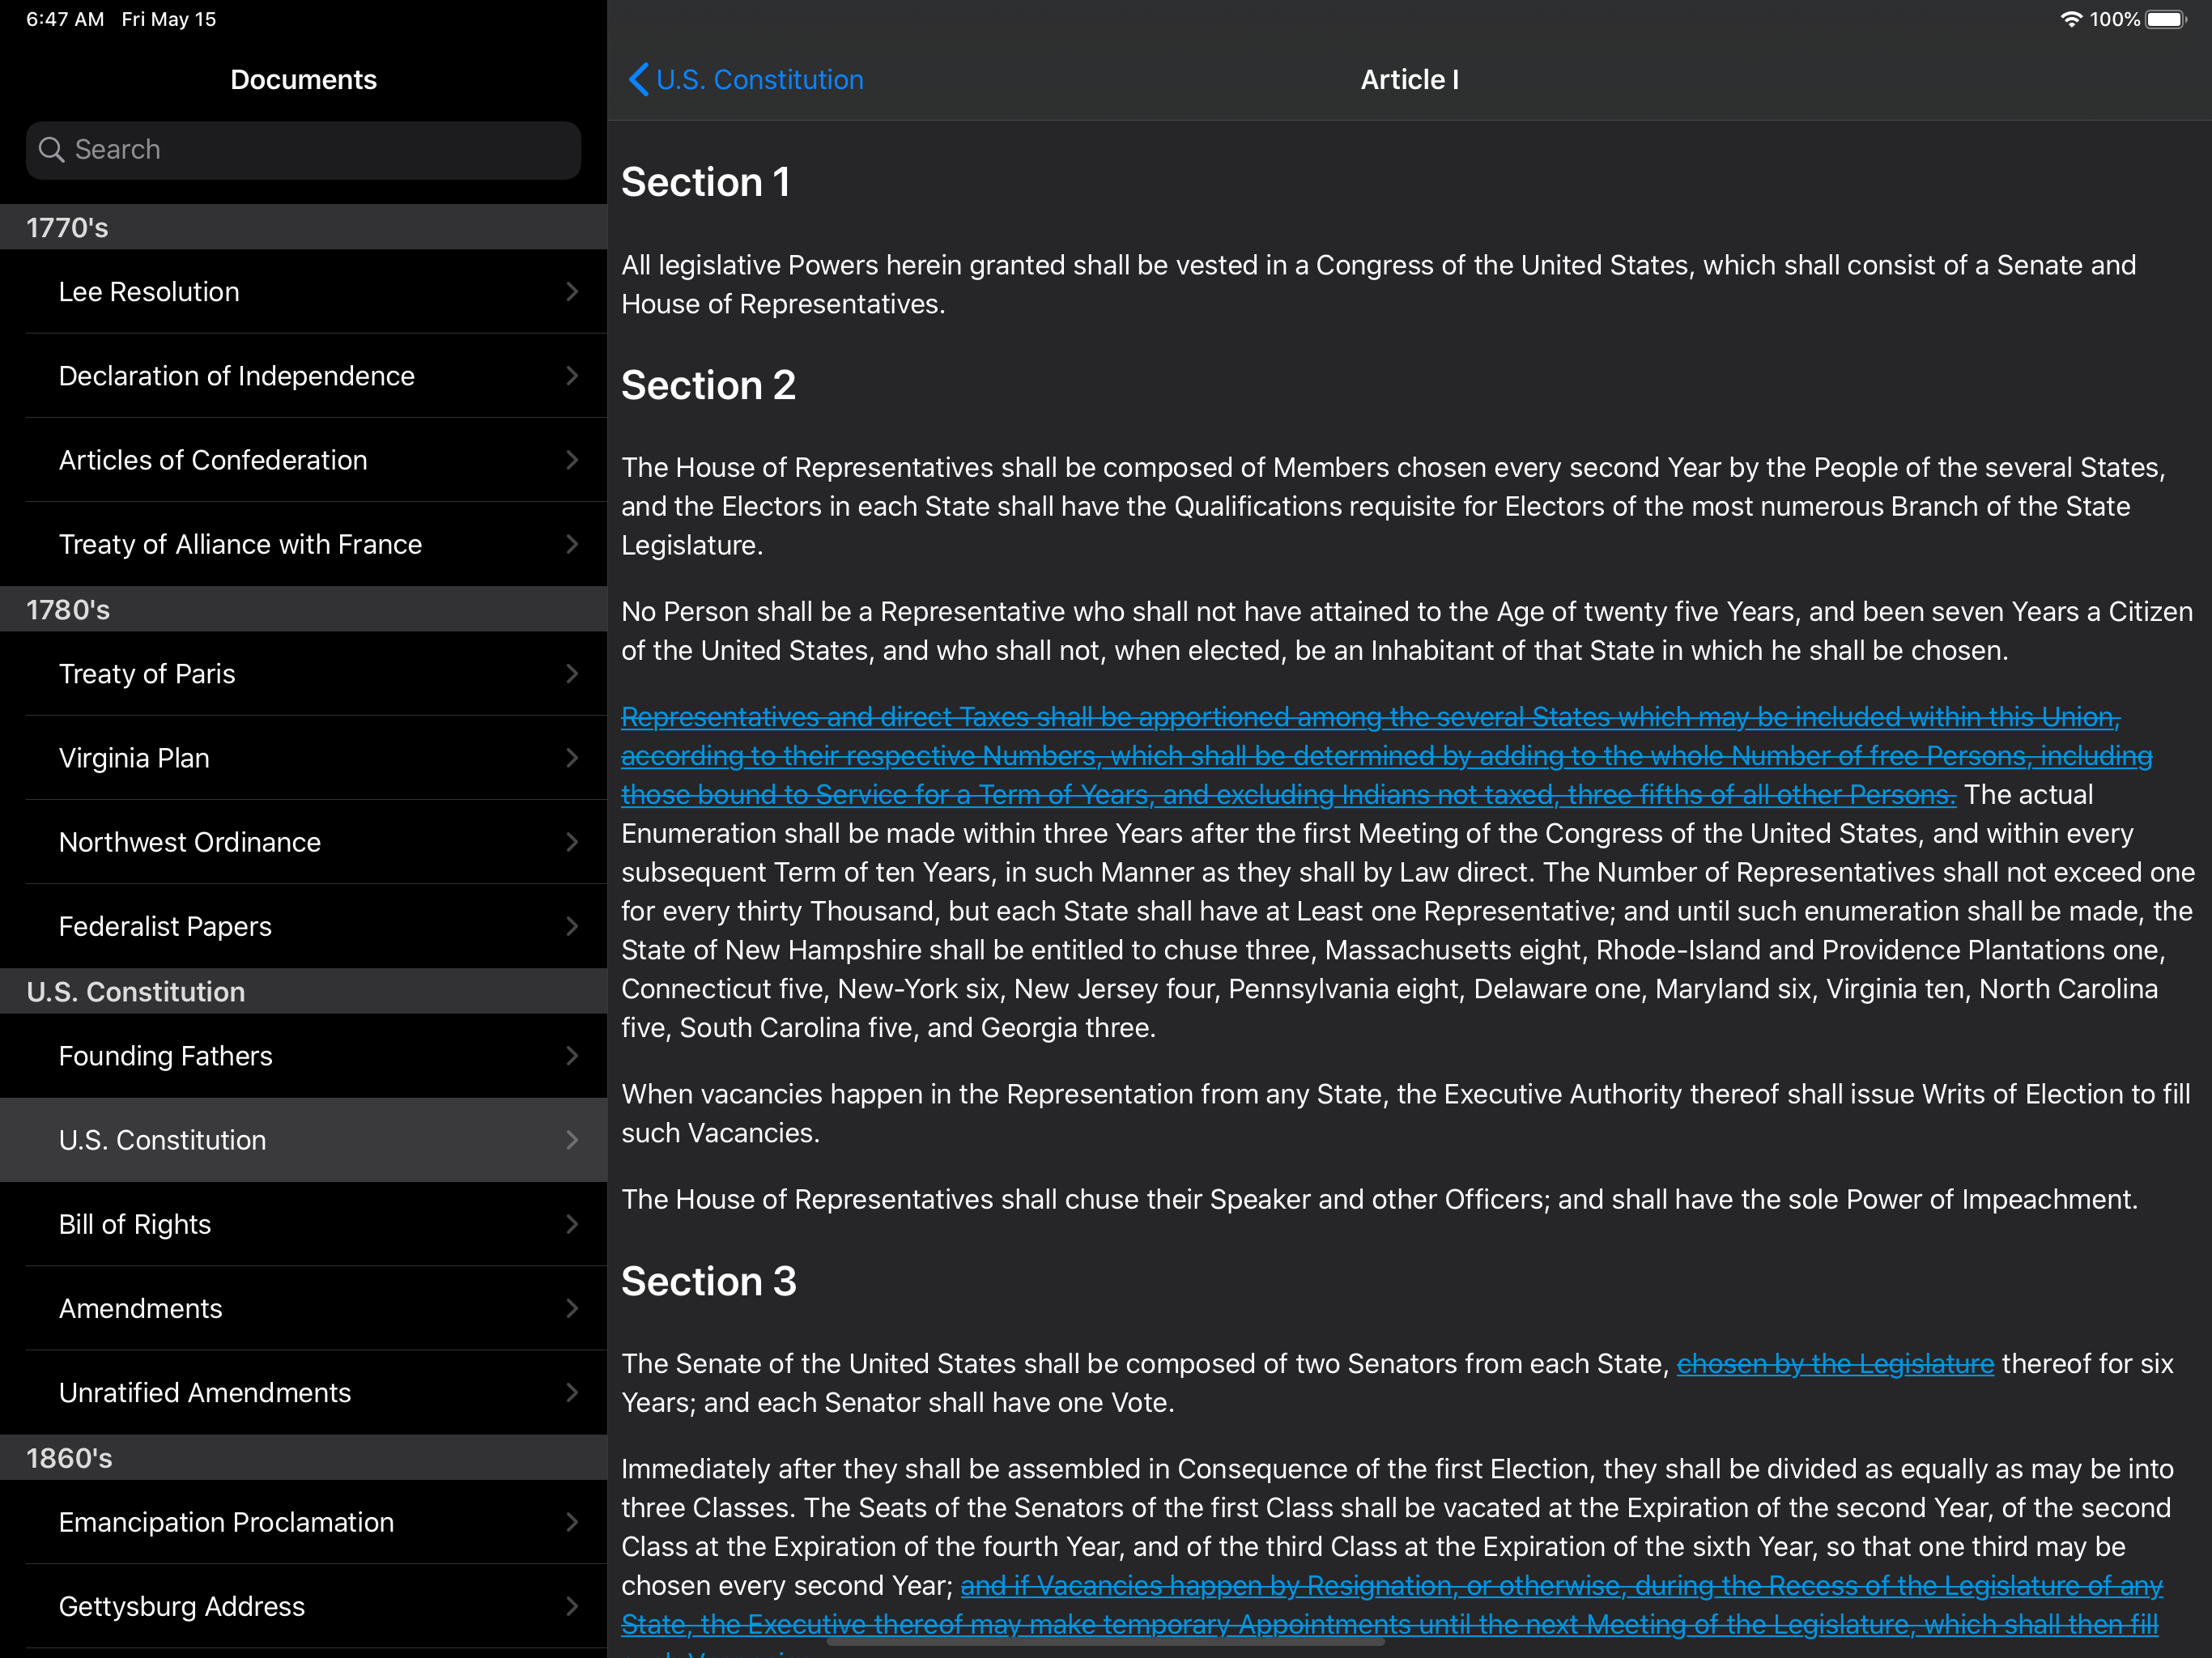This screenshot has width=2212, height=1658.
Task: Tap the Documents sidebar title
Action: (x=303, y=79)
